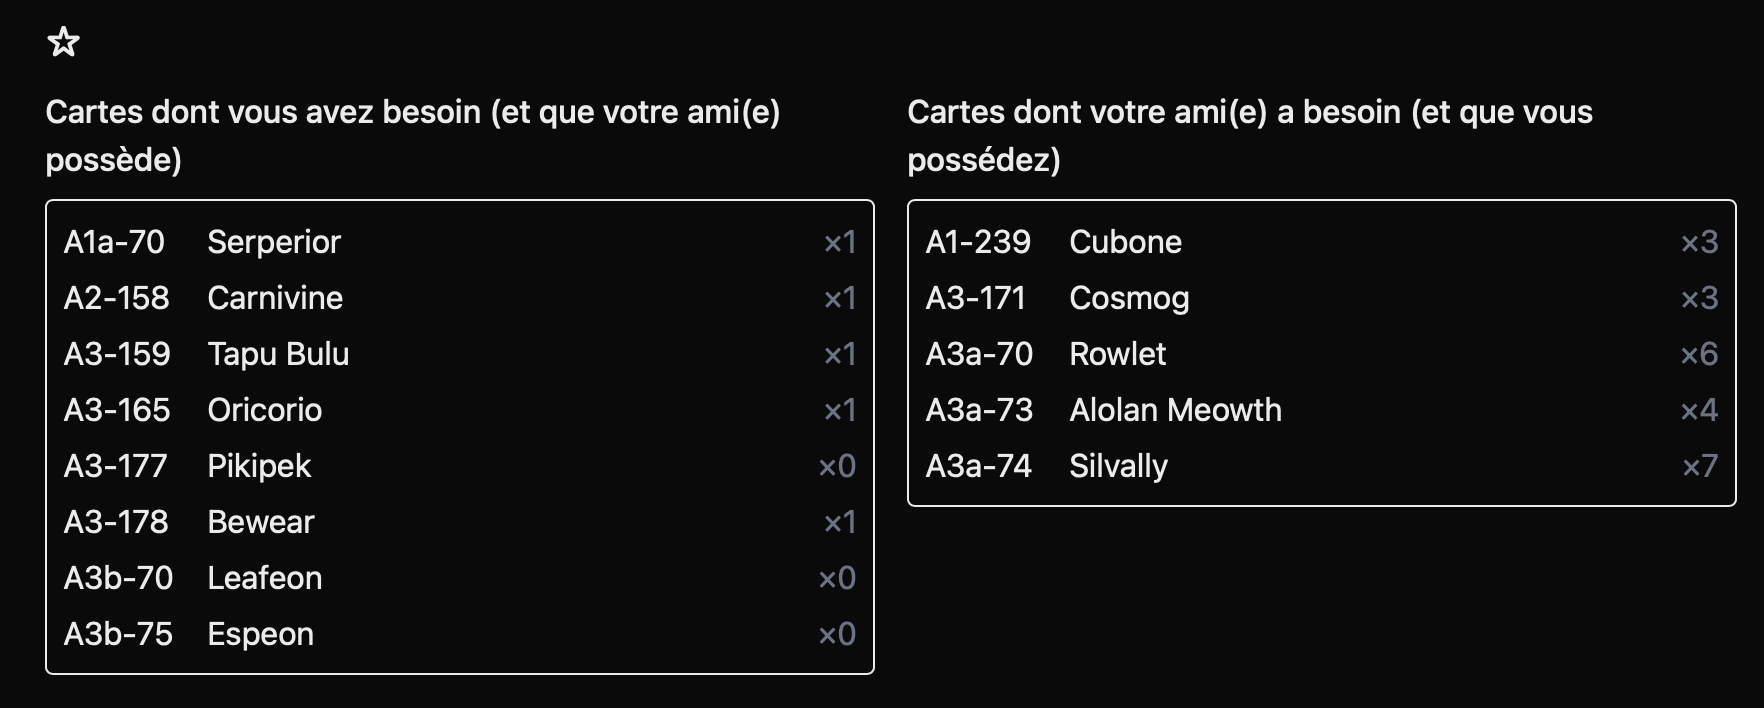Choose the Oricorio card entry
The height and width of the screenshot is (708, 1764).
[x=264, y=410]
